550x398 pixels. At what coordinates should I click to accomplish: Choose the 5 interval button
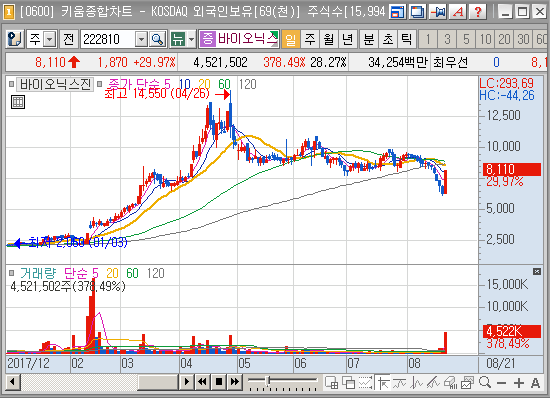click(466, 39)
